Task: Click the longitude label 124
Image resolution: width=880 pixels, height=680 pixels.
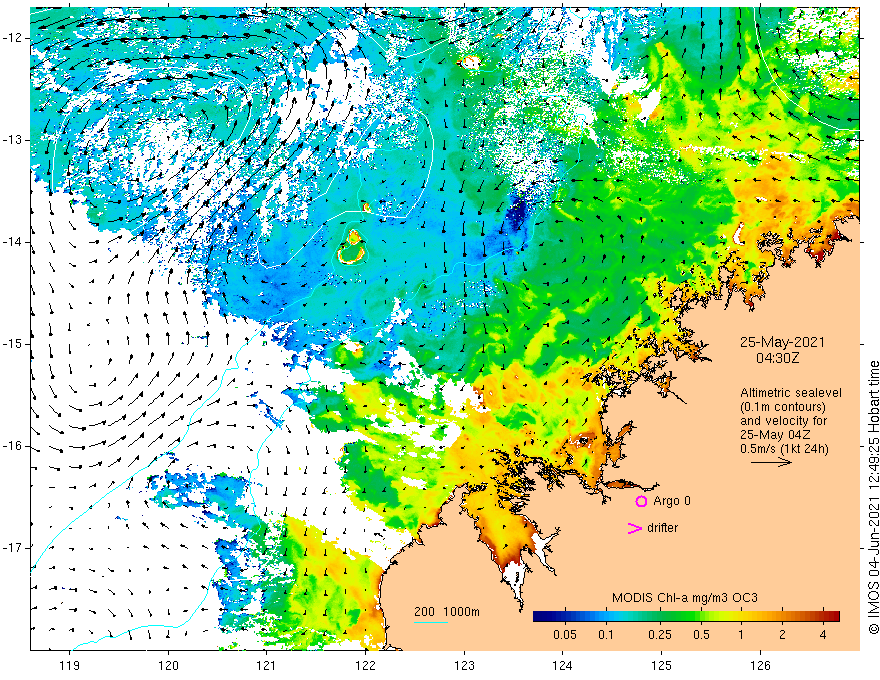Action: pyautogui.click(x=563, y=666)
